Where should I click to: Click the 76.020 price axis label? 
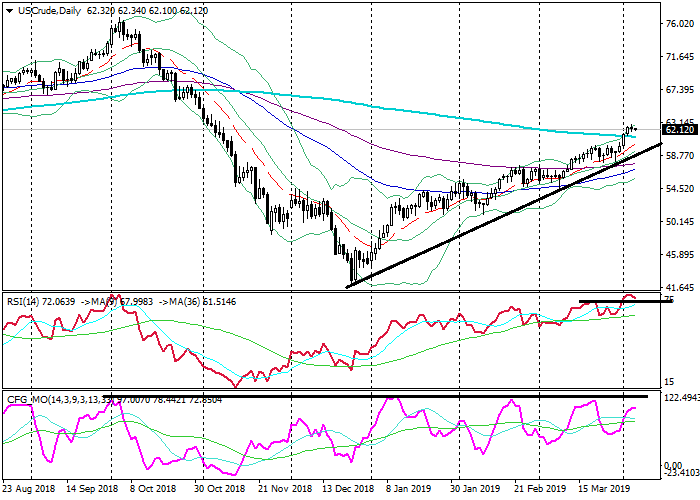pos(679,23)
